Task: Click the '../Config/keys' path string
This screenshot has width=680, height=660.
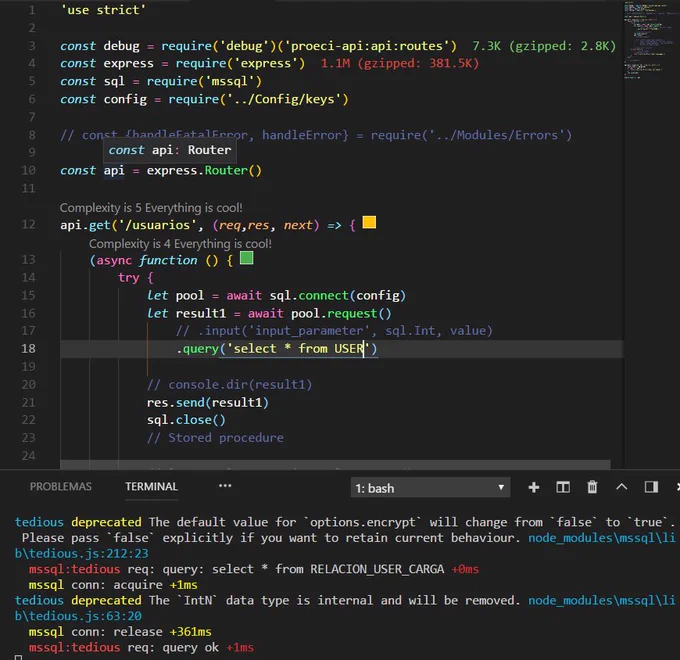Action: (x=284, y=99)
